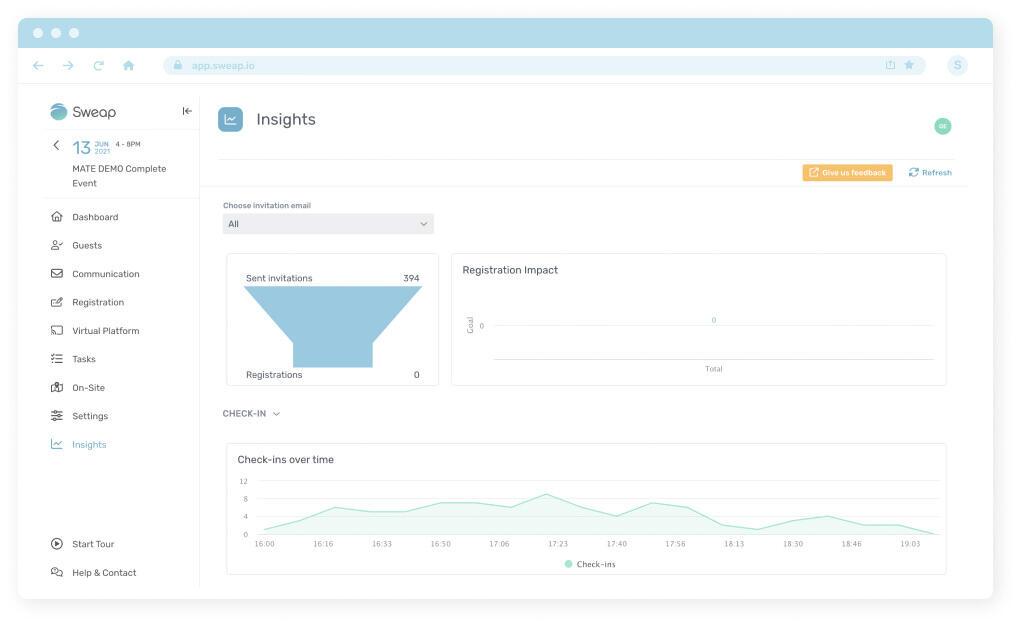Image resolution: width=1019 pixels, height=625 pixels.
Task: Collapse the CHECK-IN section
Action: pos(251,413)
